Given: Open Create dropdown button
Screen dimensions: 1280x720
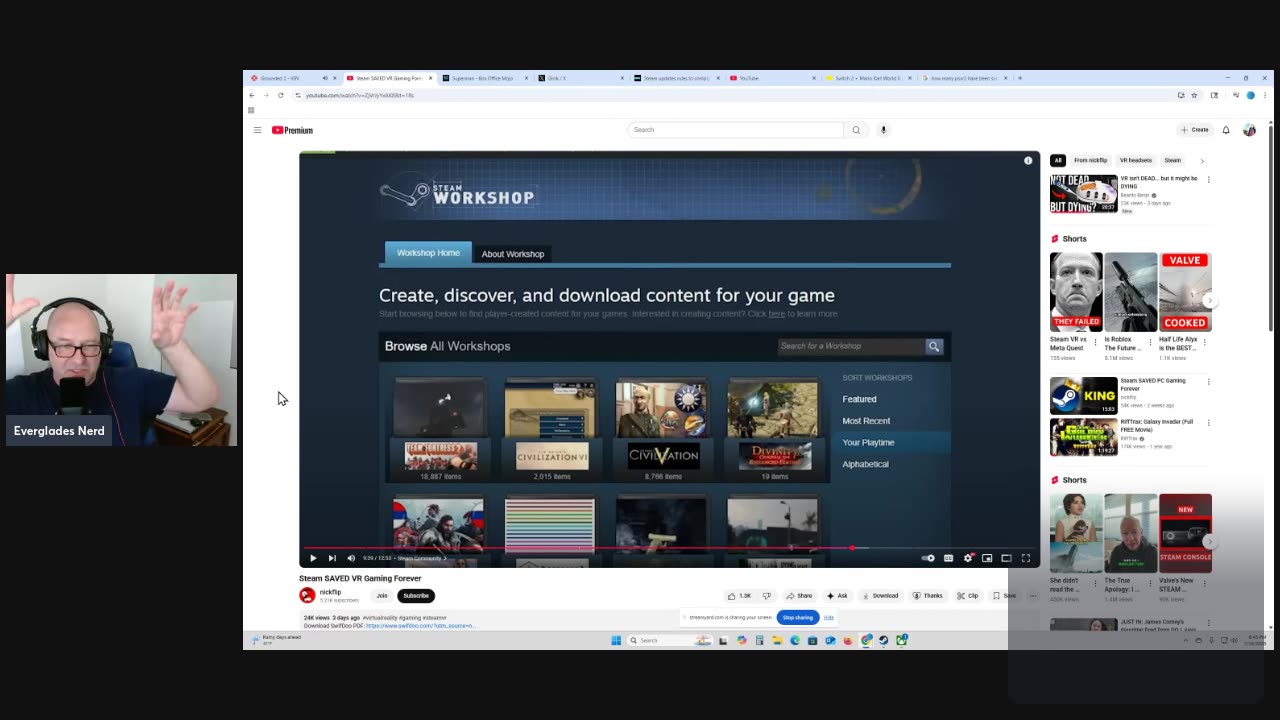Looking at the screenshot, I should (1195, 130).
